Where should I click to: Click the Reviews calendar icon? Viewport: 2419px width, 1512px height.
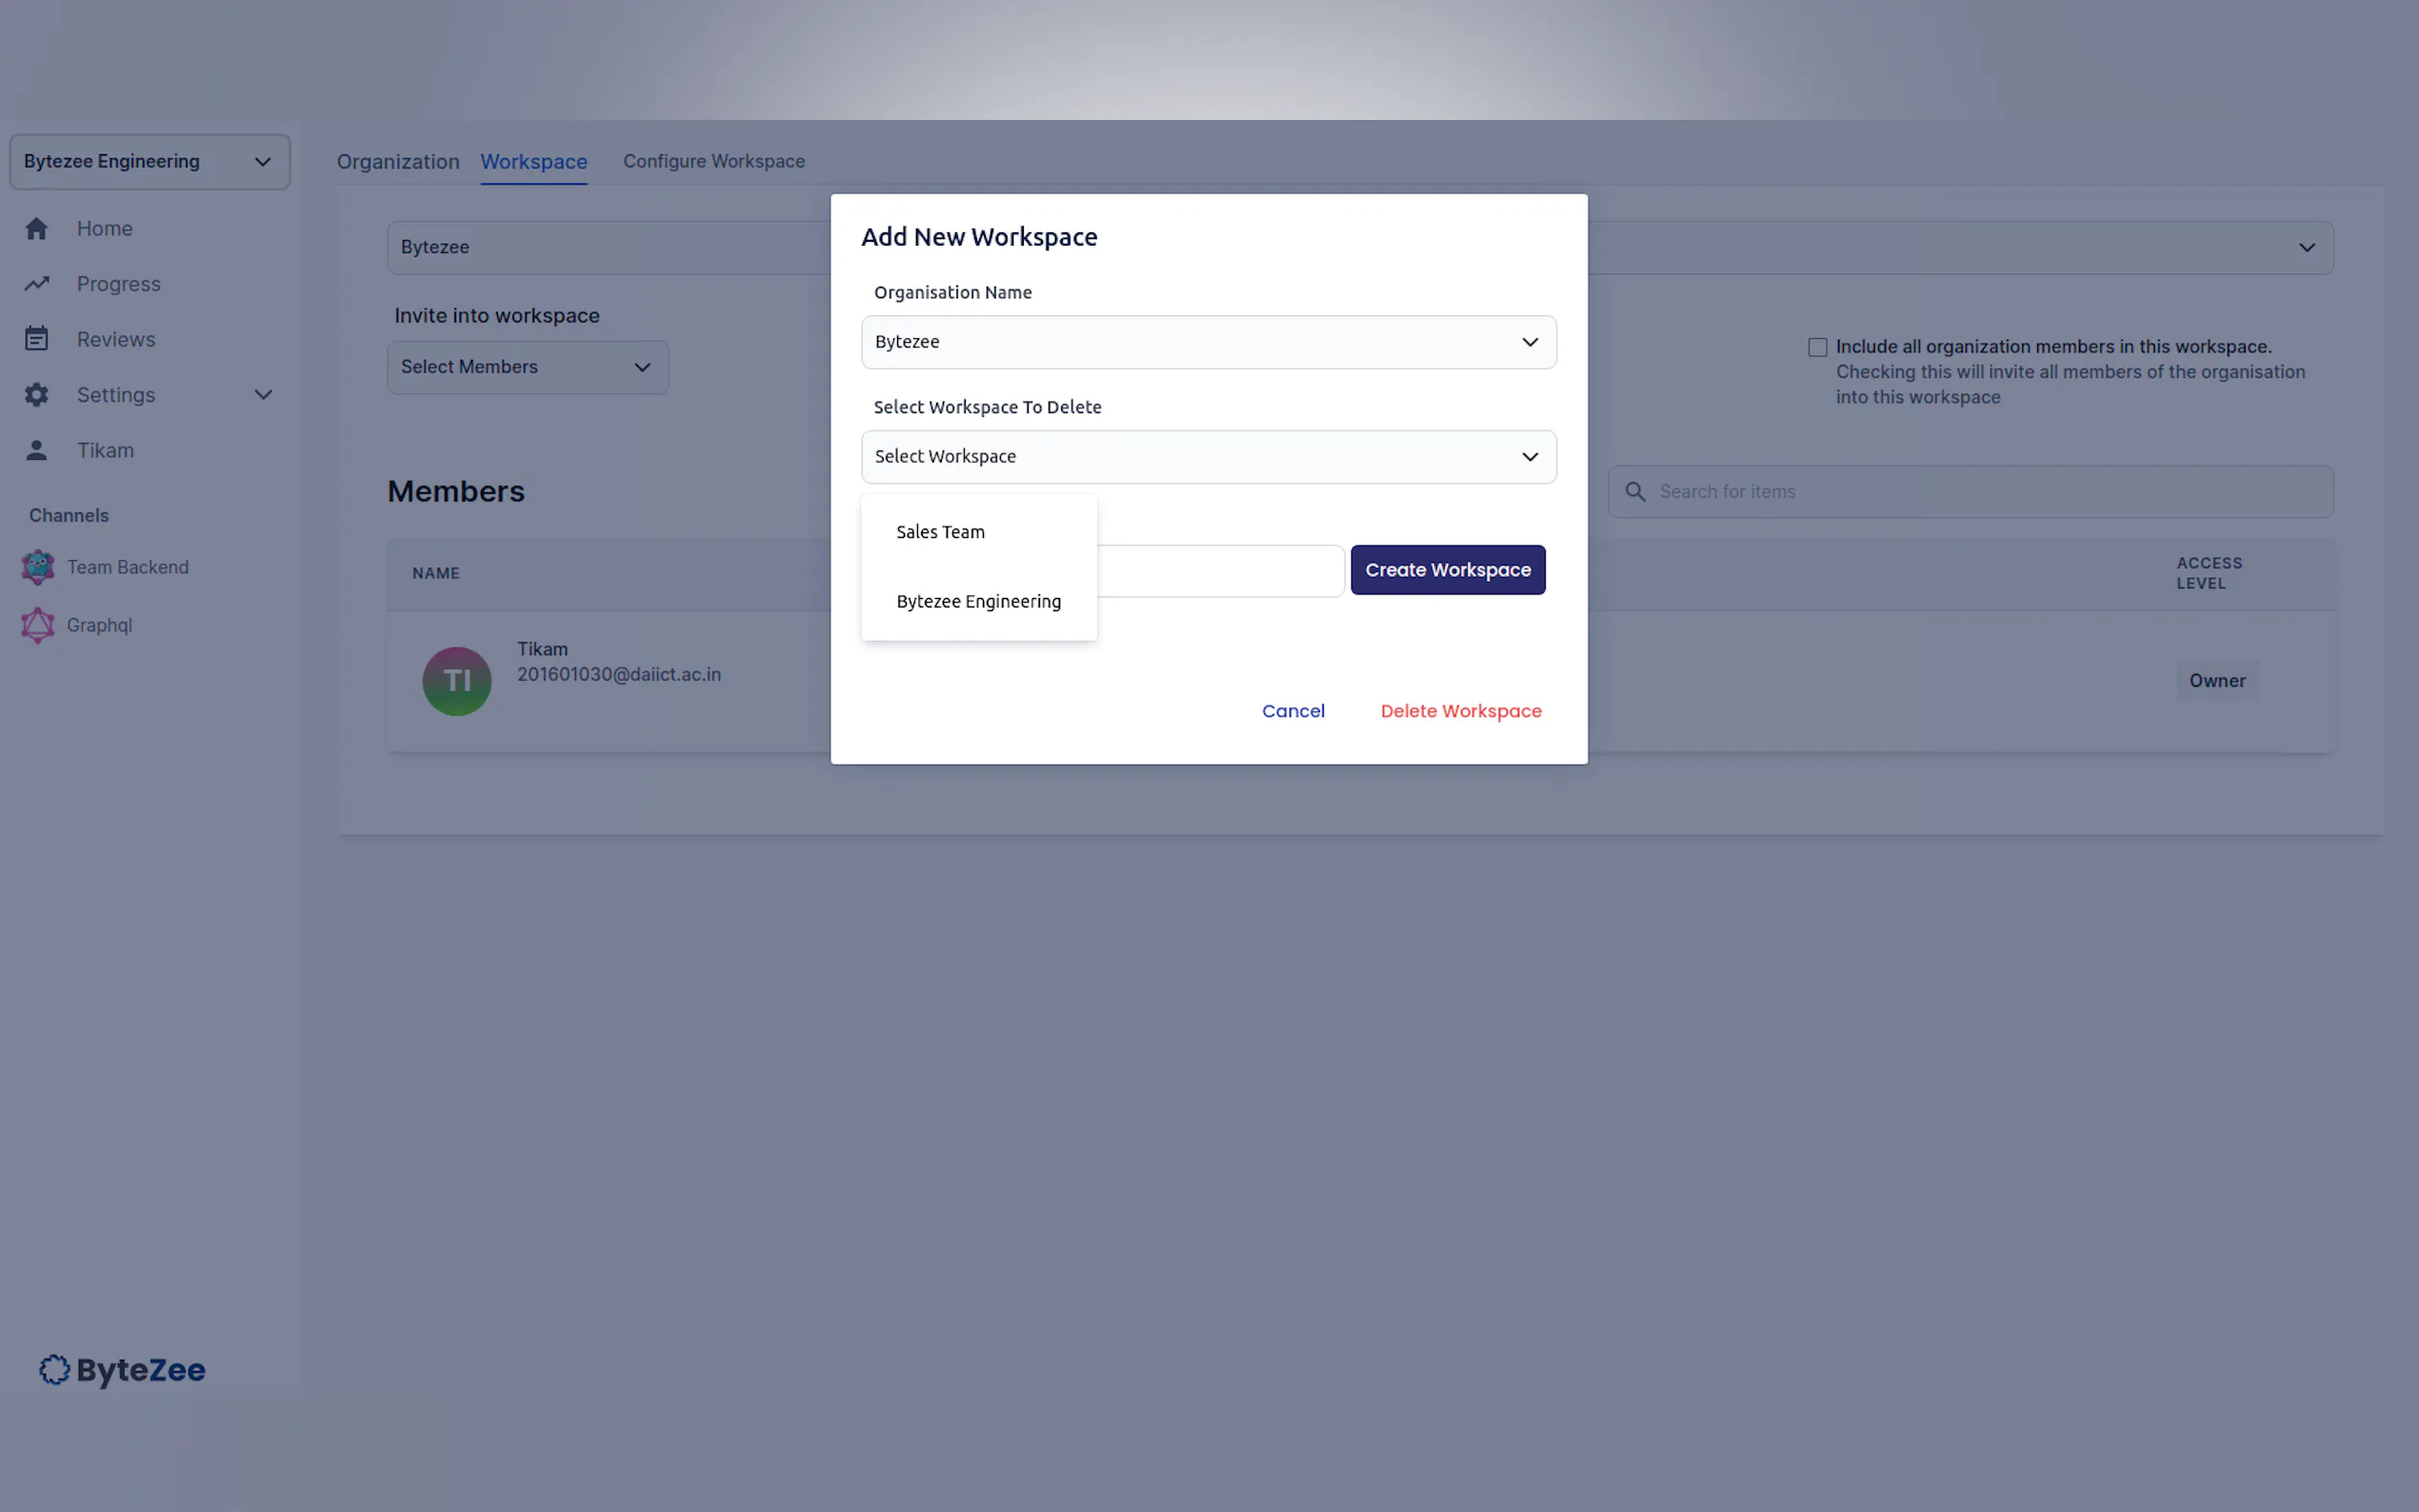[37, 339]
